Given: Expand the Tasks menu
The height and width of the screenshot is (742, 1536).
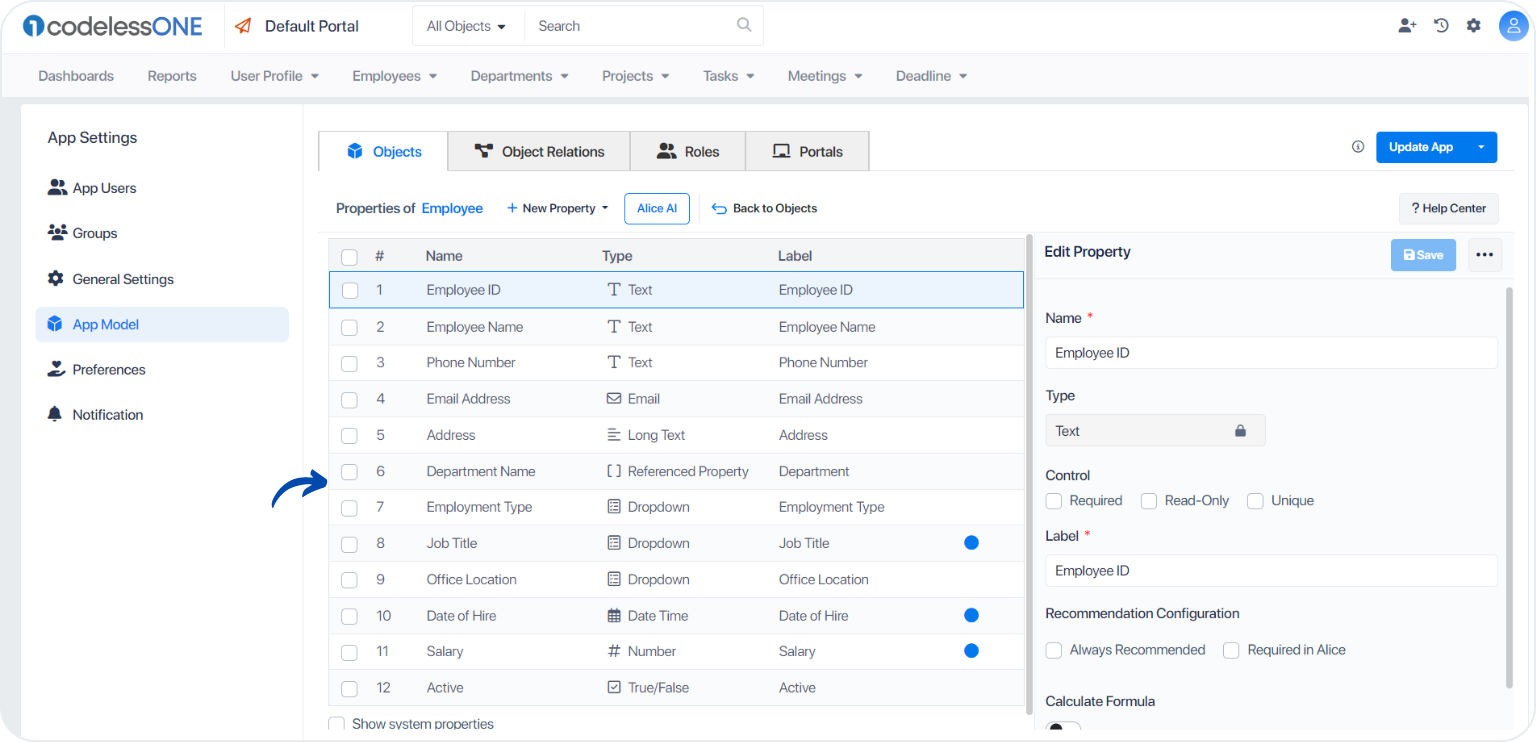Looking at the screenshot, I should 729,76.
